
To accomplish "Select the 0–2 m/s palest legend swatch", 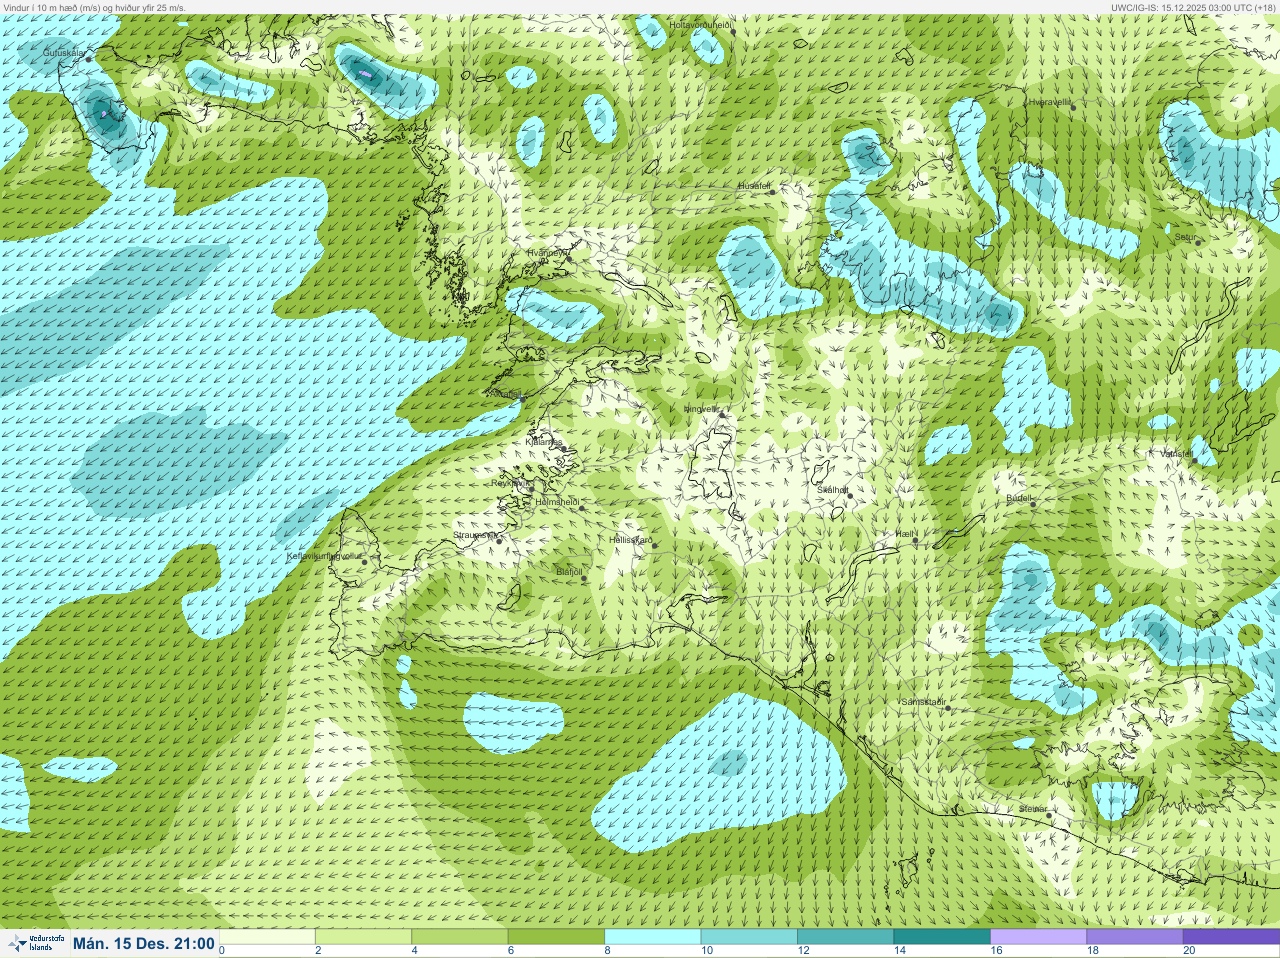I will point(268,937).
